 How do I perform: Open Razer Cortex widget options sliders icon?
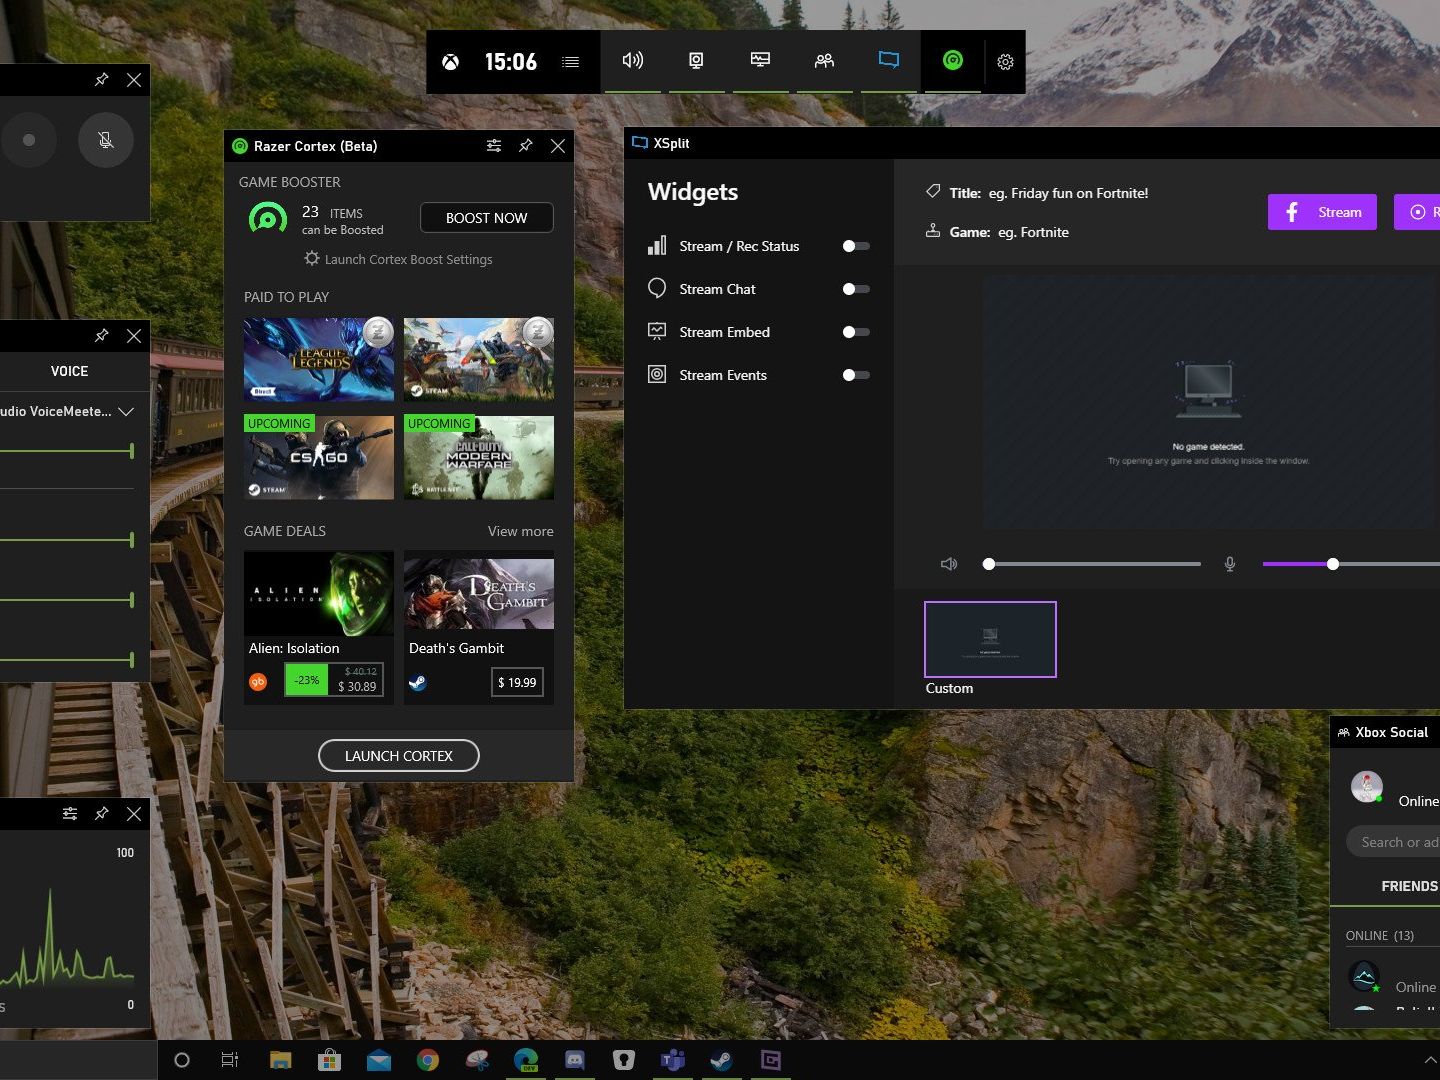(x=494, y=146)
